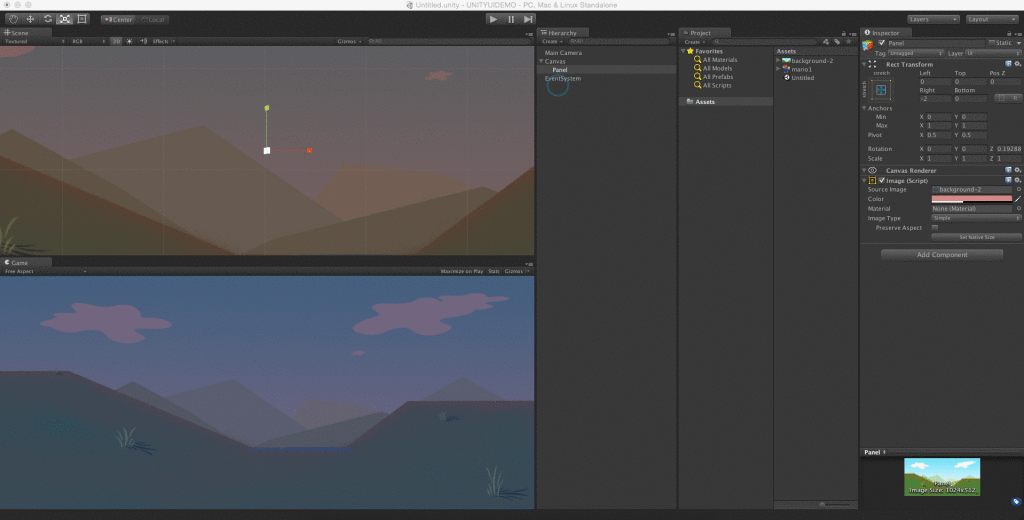
Task: Select the Inspector tab
Action: (x=886, y=33)
